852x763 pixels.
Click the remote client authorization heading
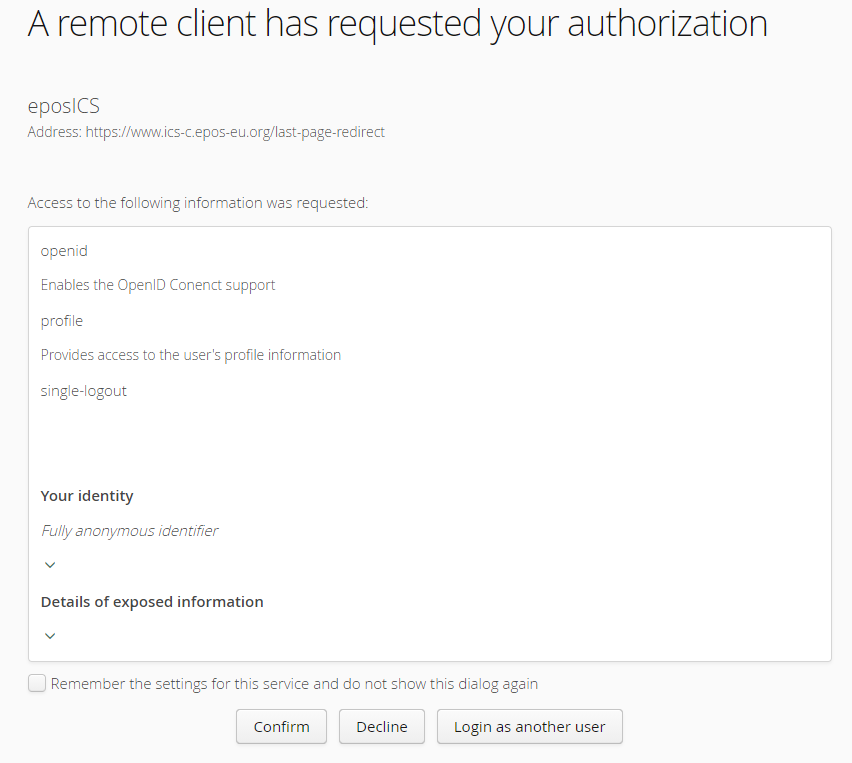(398, 24)
